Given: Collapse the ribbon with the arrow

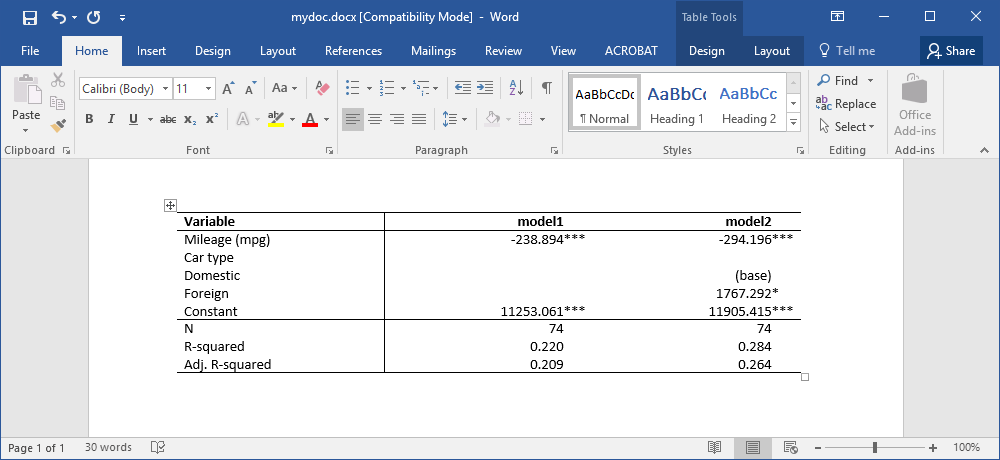Looking at the screenshot, I should pos(985,151).
